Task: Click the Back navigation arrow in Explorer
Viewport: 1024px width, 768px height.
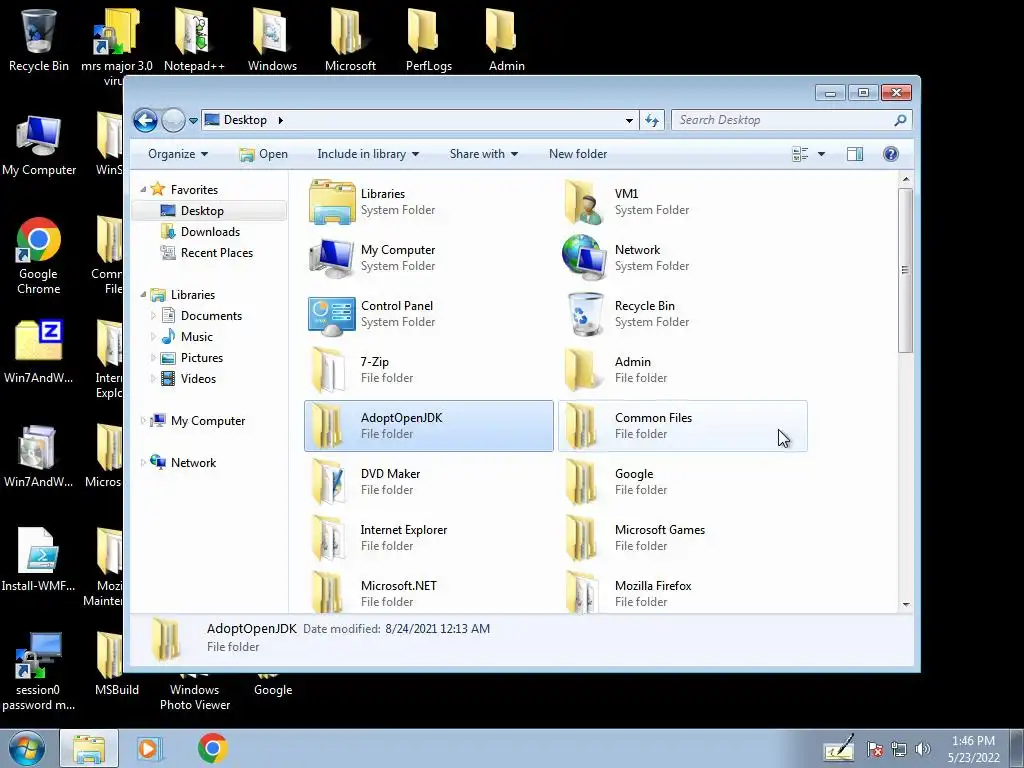Action: [x=145, y=120]
